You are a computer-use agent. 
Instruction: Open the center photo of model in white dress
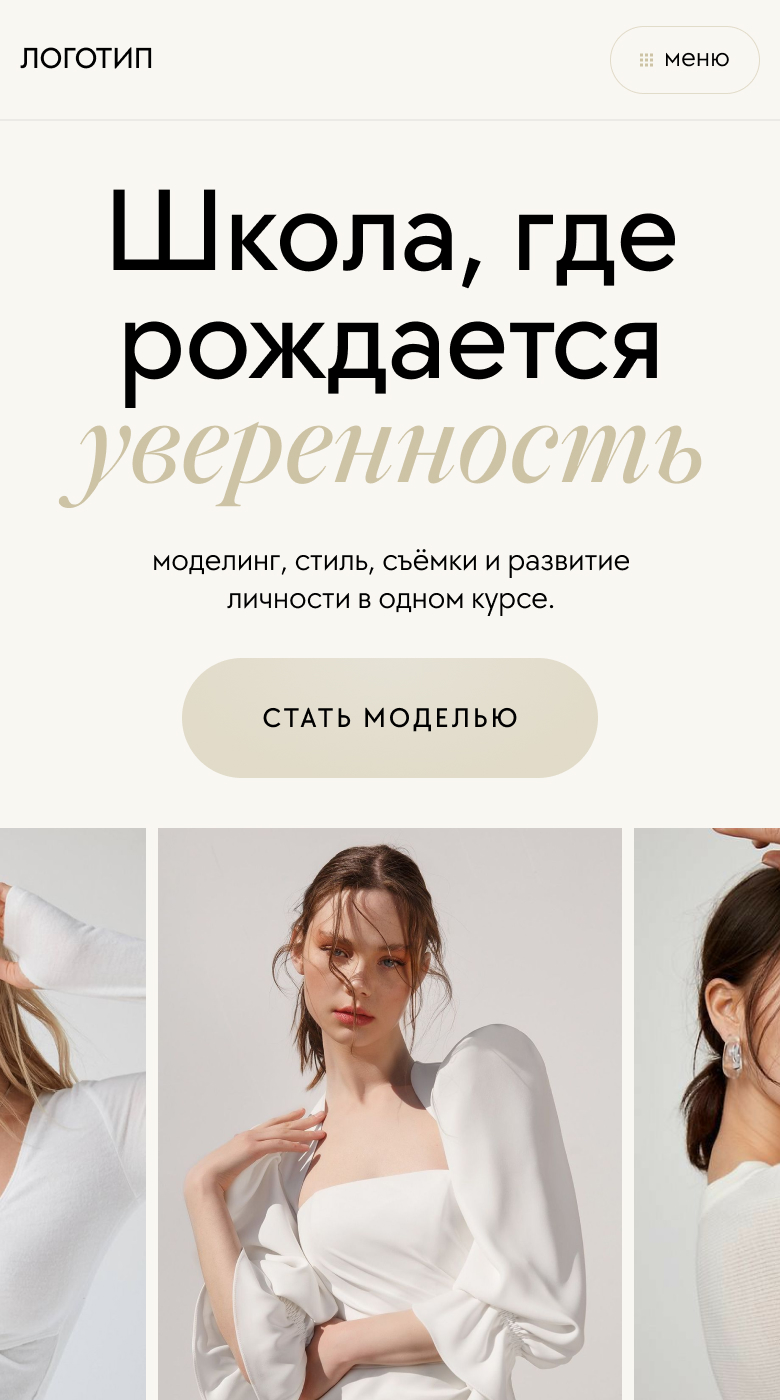point(390,1114)
